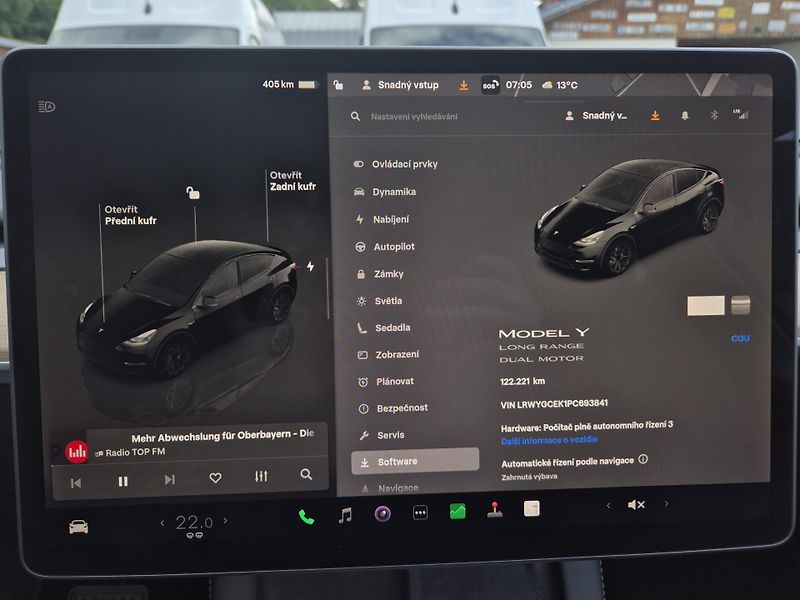Skip to the next radio track
This screenshot has width=800, height=600.
(x=170, y=479)
